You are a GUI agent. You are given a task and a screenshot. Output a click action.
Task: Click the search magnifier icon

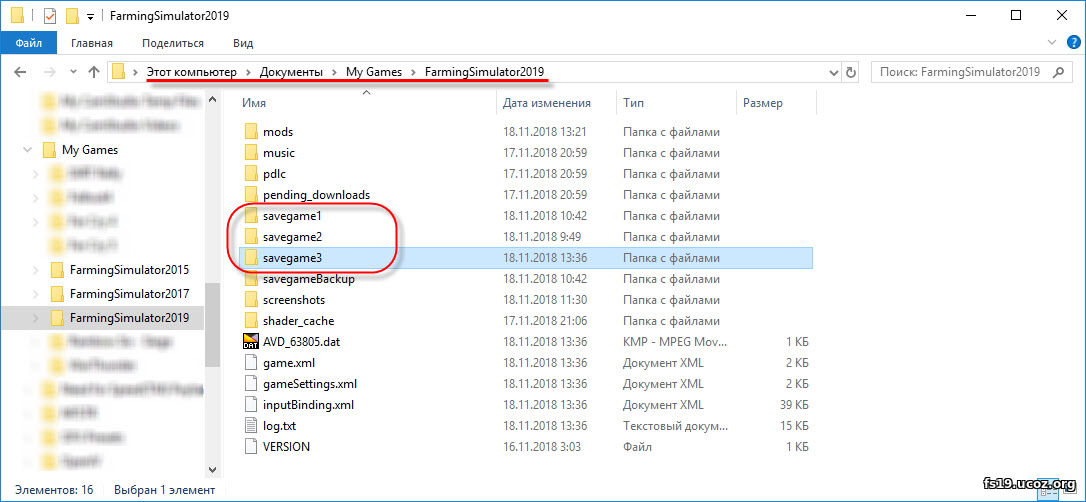pyautogui.click(x=1058, y=71)
